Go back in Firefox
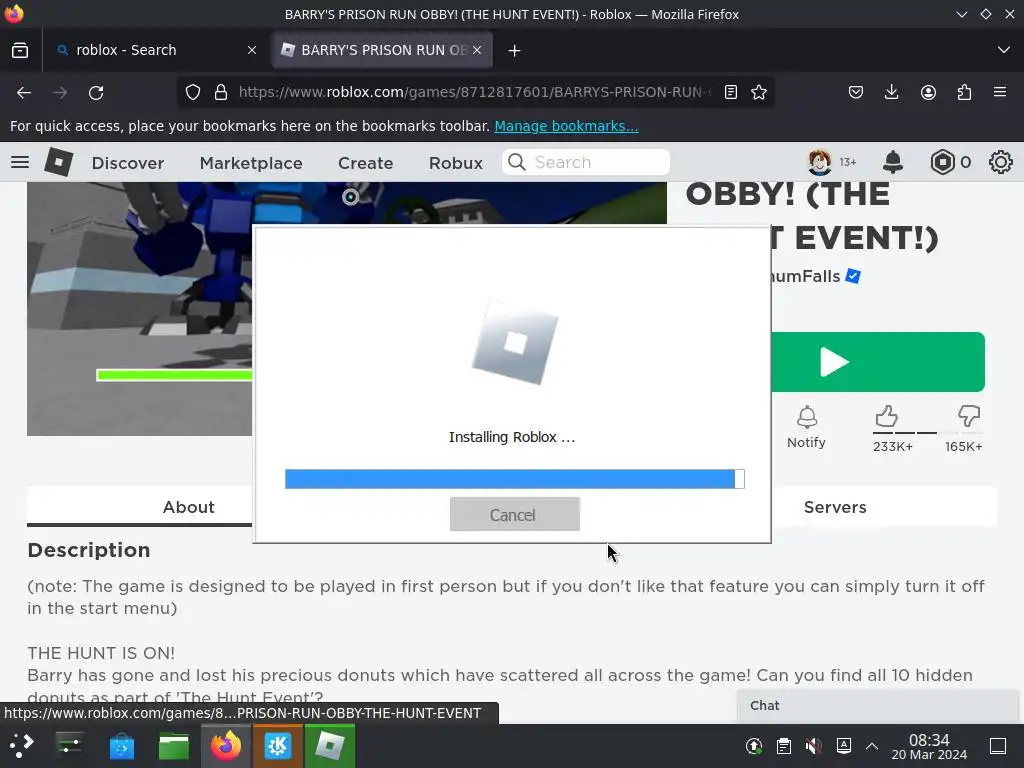Image resolution: width=1024 pixels, height=768 pixels. tap(24, 93)
